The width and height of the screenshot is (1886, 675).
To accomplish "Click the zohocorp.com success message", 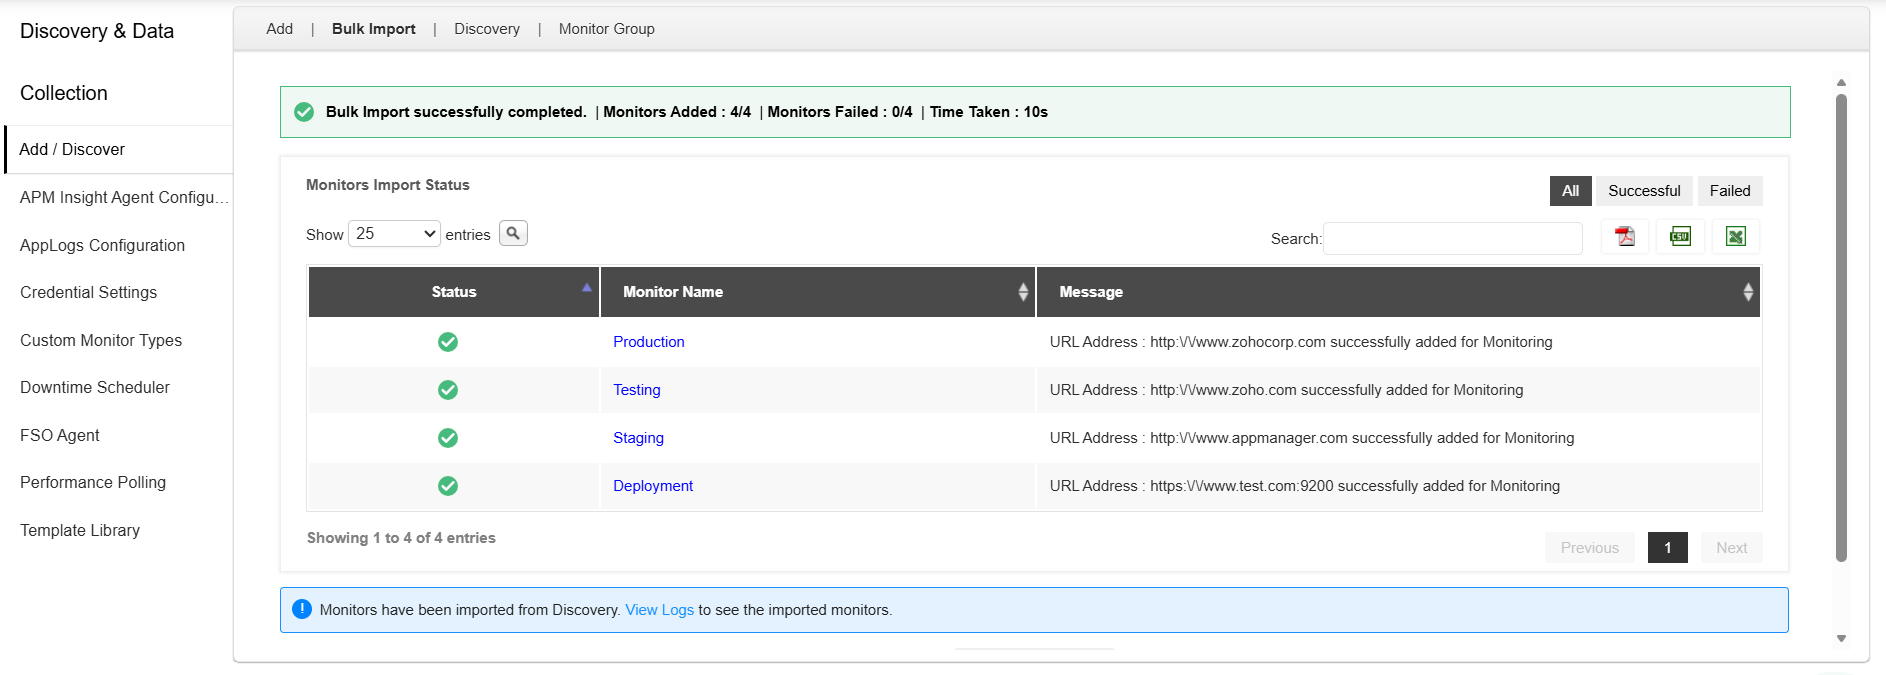I will pyautogui.click(x=1301, y=342).
